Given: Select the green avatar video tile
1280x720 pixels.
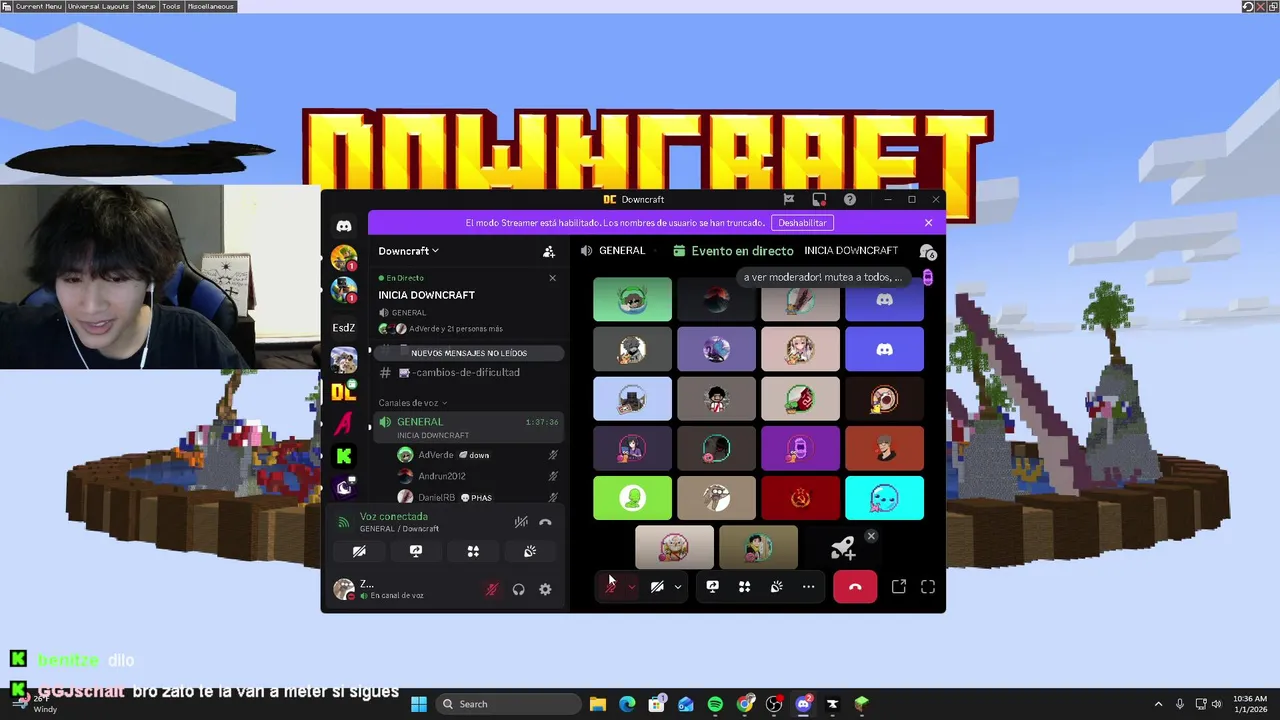Looking at the screenshot, I should click(632, 498).
